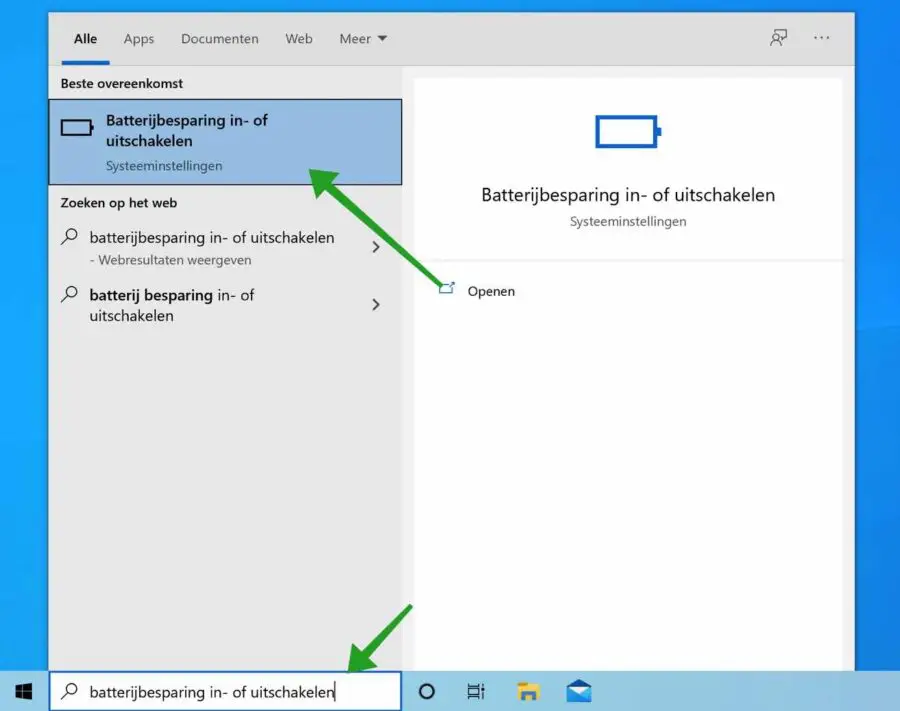Click magnifier icon beside 'batterij besparing' suggestion
This screenshot has width=900, height=711.
(x=69, y=294)
